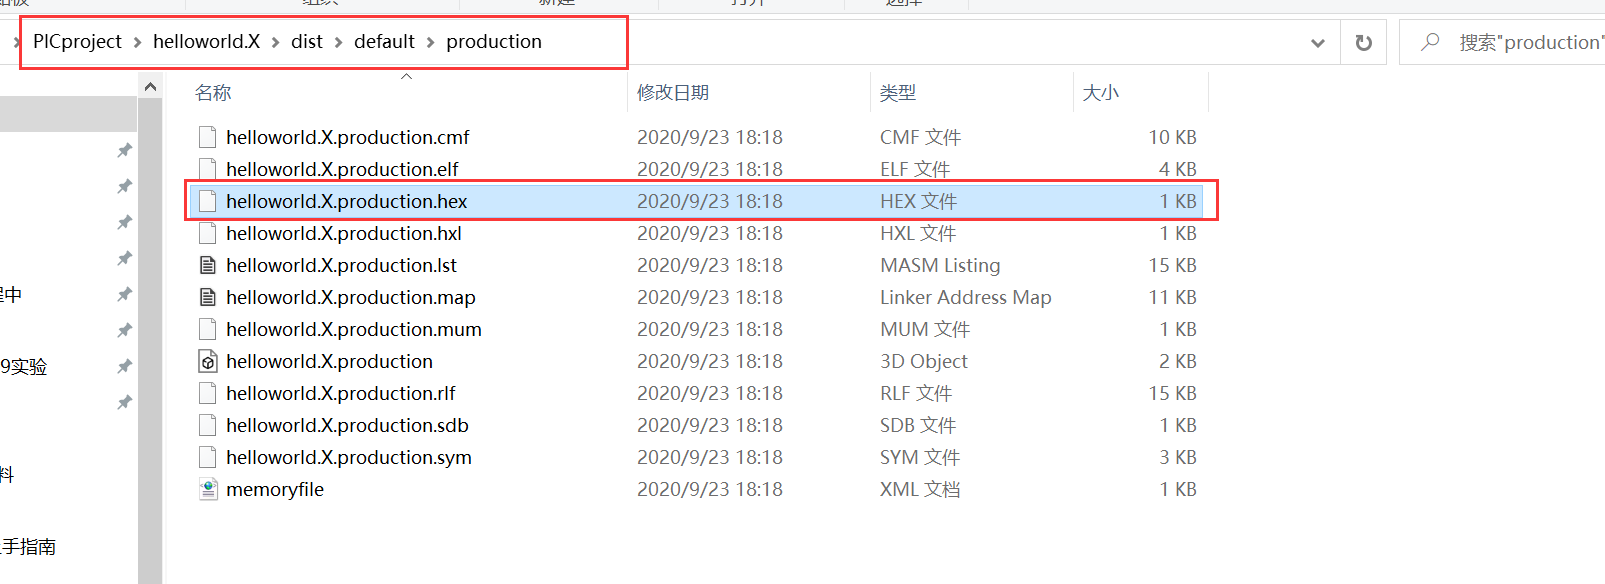The height and width of the screenshot is (584, 1605).
Task: Click the file icon of helloworld.X.production.hex
Action: (208, 201)
